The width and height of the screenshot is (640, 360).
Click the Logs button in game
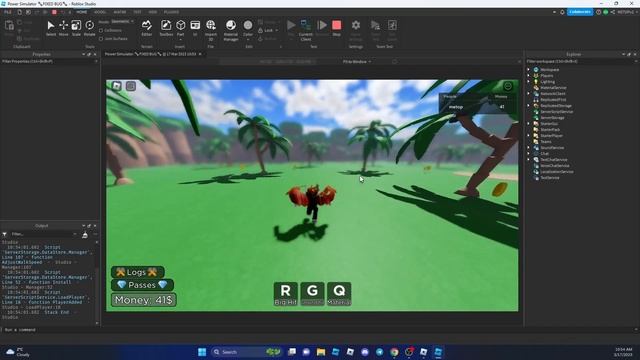pyautogui.click(x=137, y=272)
